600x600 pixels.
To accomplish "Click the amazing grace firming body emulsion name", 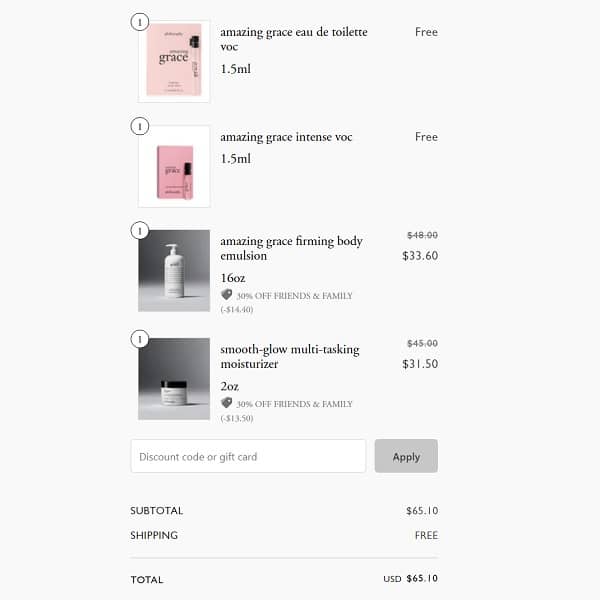I will pos(291,248).
